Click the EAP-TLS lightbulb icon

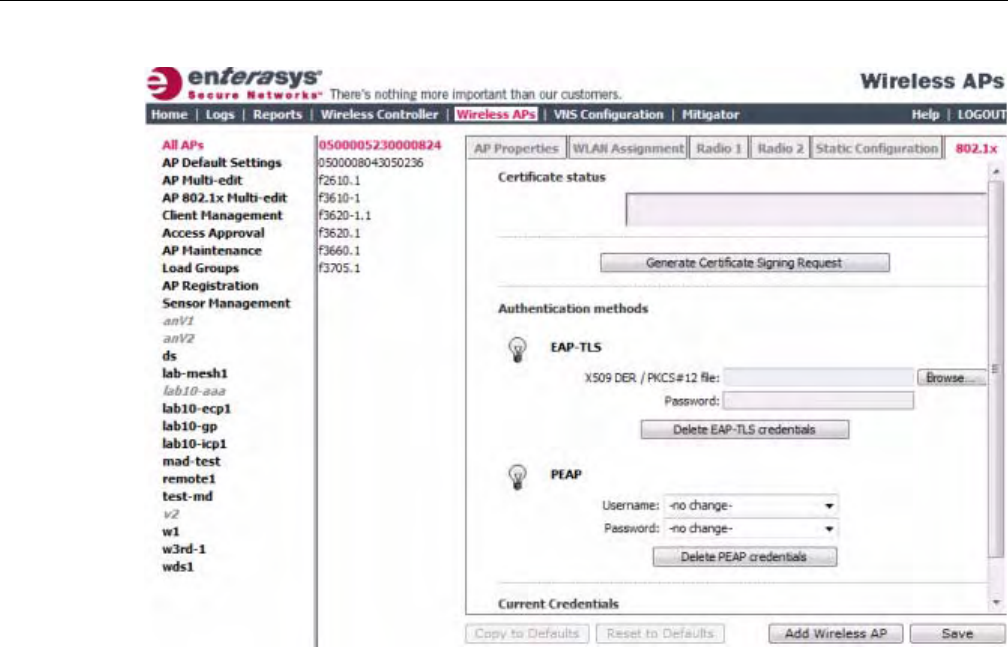(x=518, y=350)
